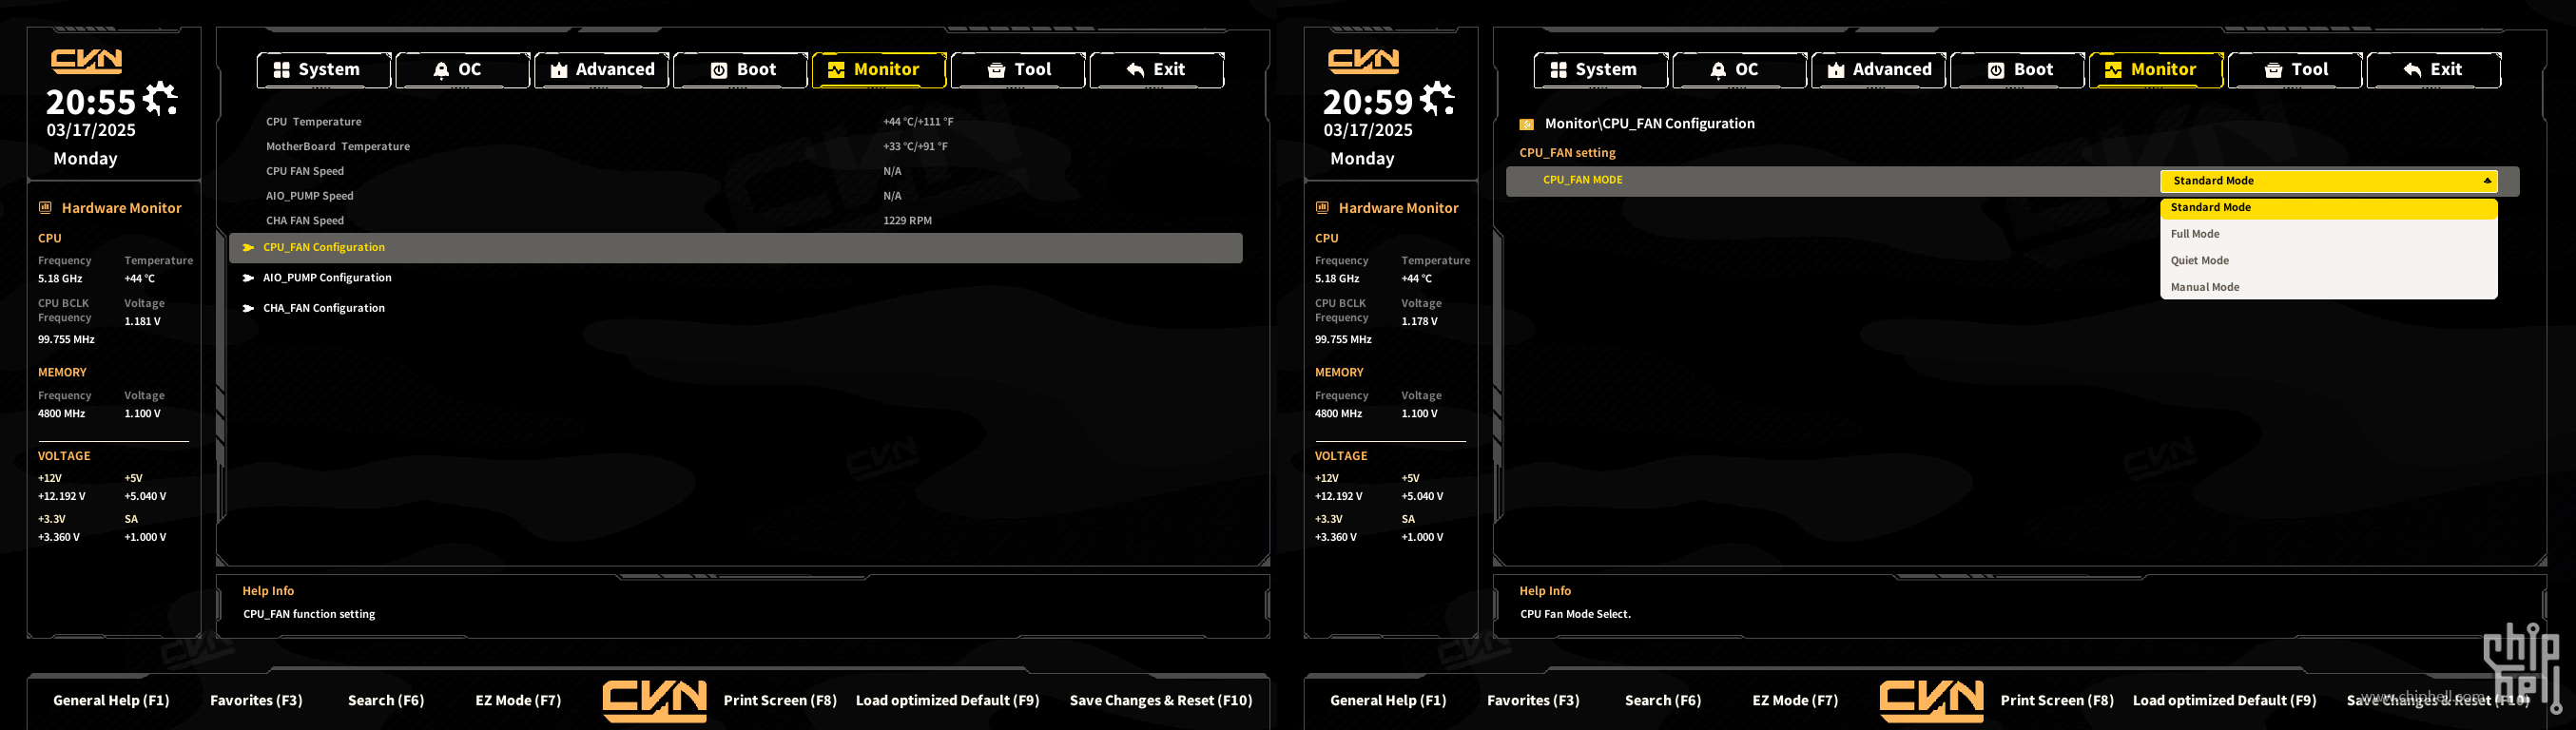Select the CPU_FAN MODE setting row label
The height and width of the screenshot is (730, 2576).
click(1583, 180)
